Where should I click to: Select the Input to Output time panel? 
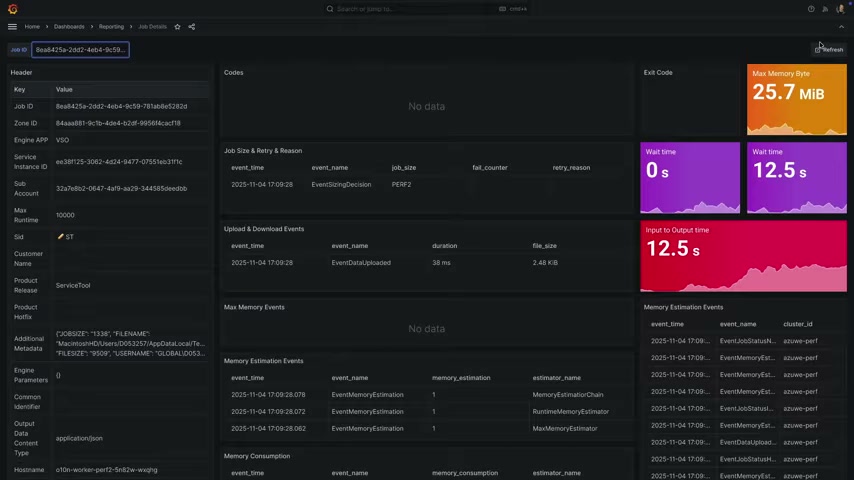pyautogui.click(x=743, y=256)
